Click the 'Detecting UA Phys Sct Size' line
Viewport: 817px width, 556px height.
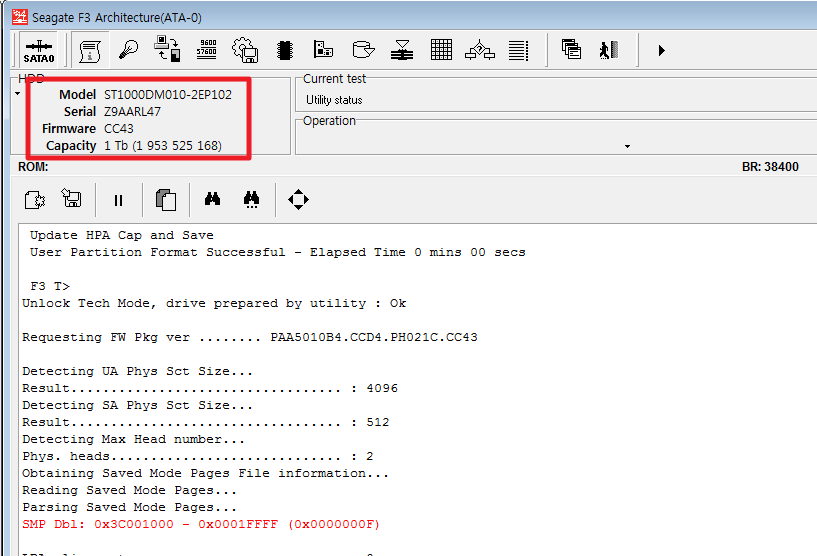click(x=138, y=372)
